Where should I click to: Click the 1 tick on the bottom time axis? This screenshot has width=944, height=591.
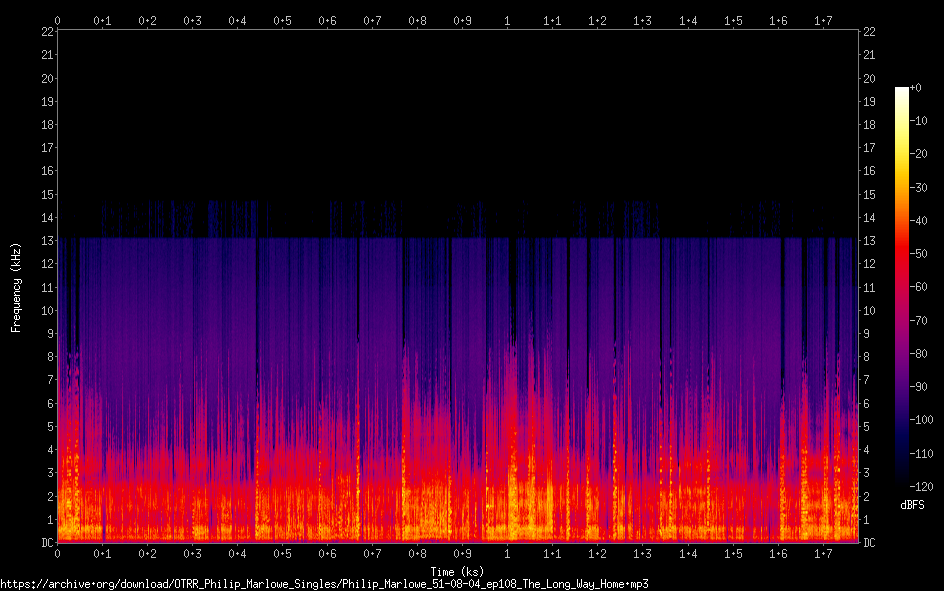pos(508,554)
